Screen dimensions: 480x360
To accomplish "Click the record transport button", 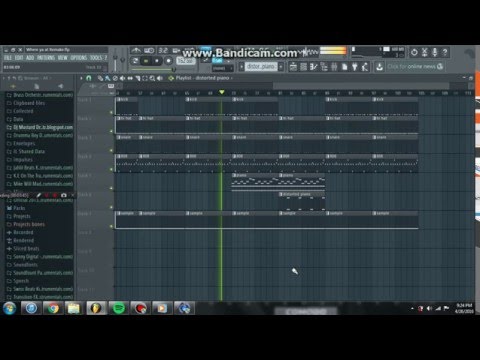I will pyautogui.click(x=168, y=61).
